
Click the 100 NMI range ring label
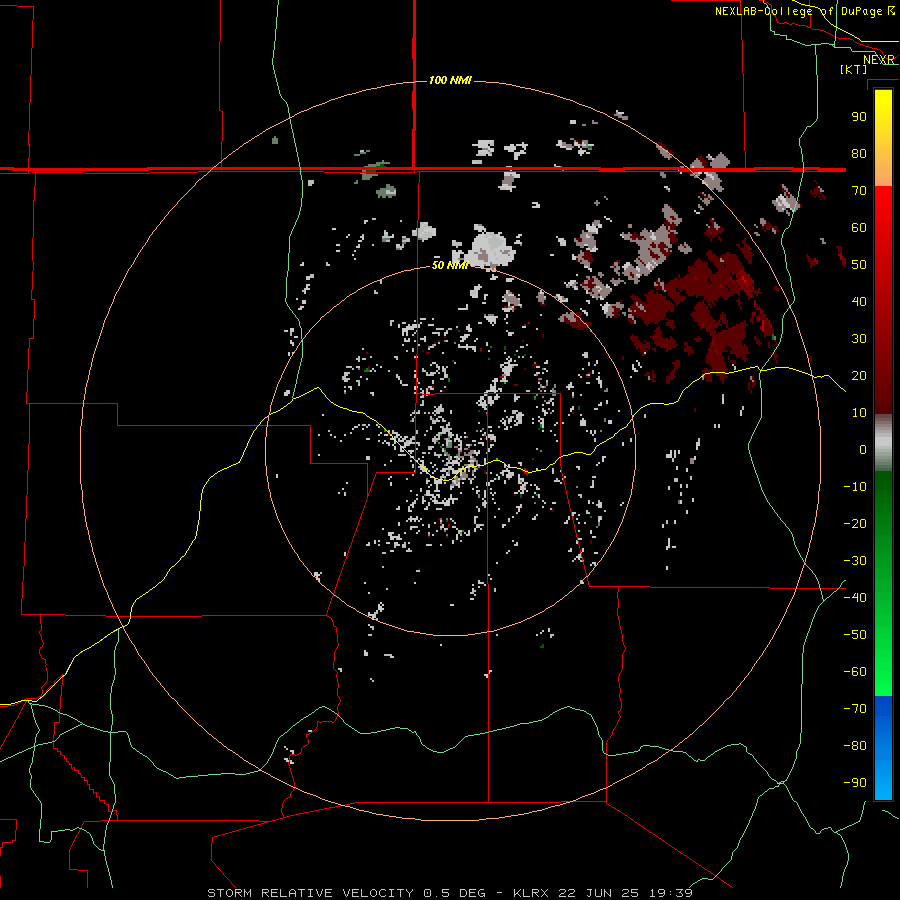pyautogui.click(x=450, y=80)
